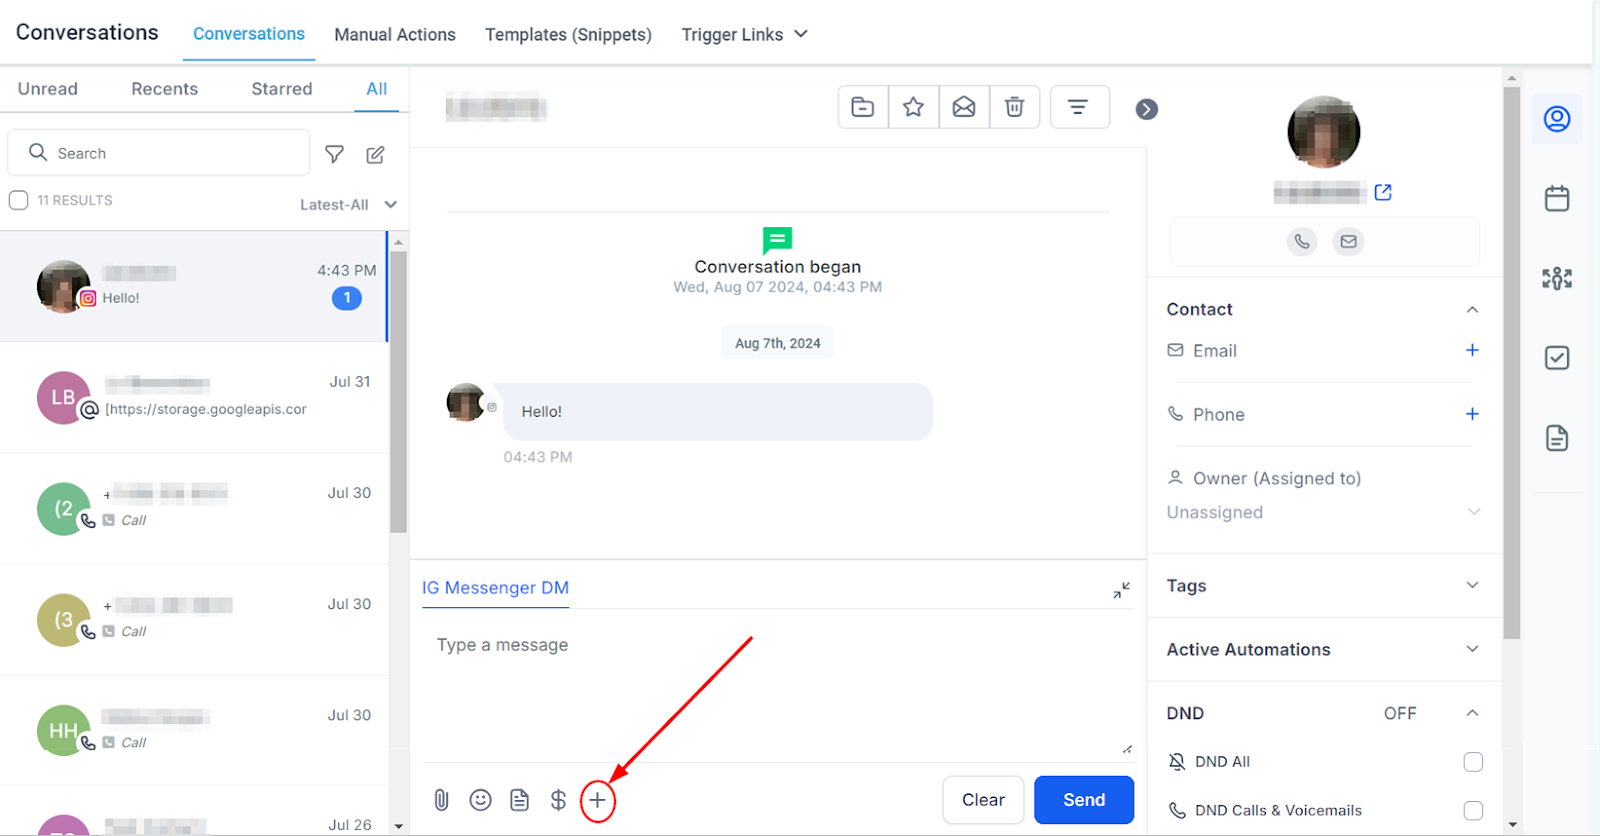This screenshot has height=836, width=1600.
Task: Open the (2 call conversation from Jul 30
Action: tap(194, 509)
